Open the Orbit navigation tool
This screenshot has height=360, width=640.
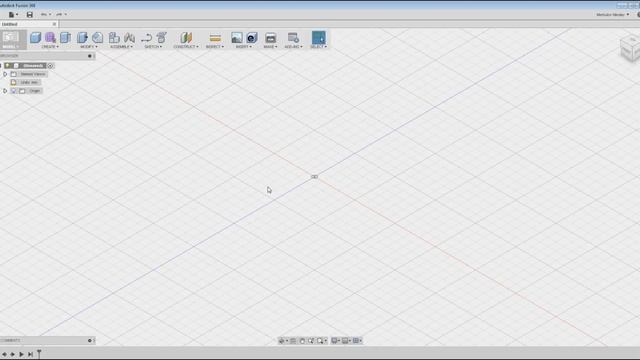tap(283, 340)
